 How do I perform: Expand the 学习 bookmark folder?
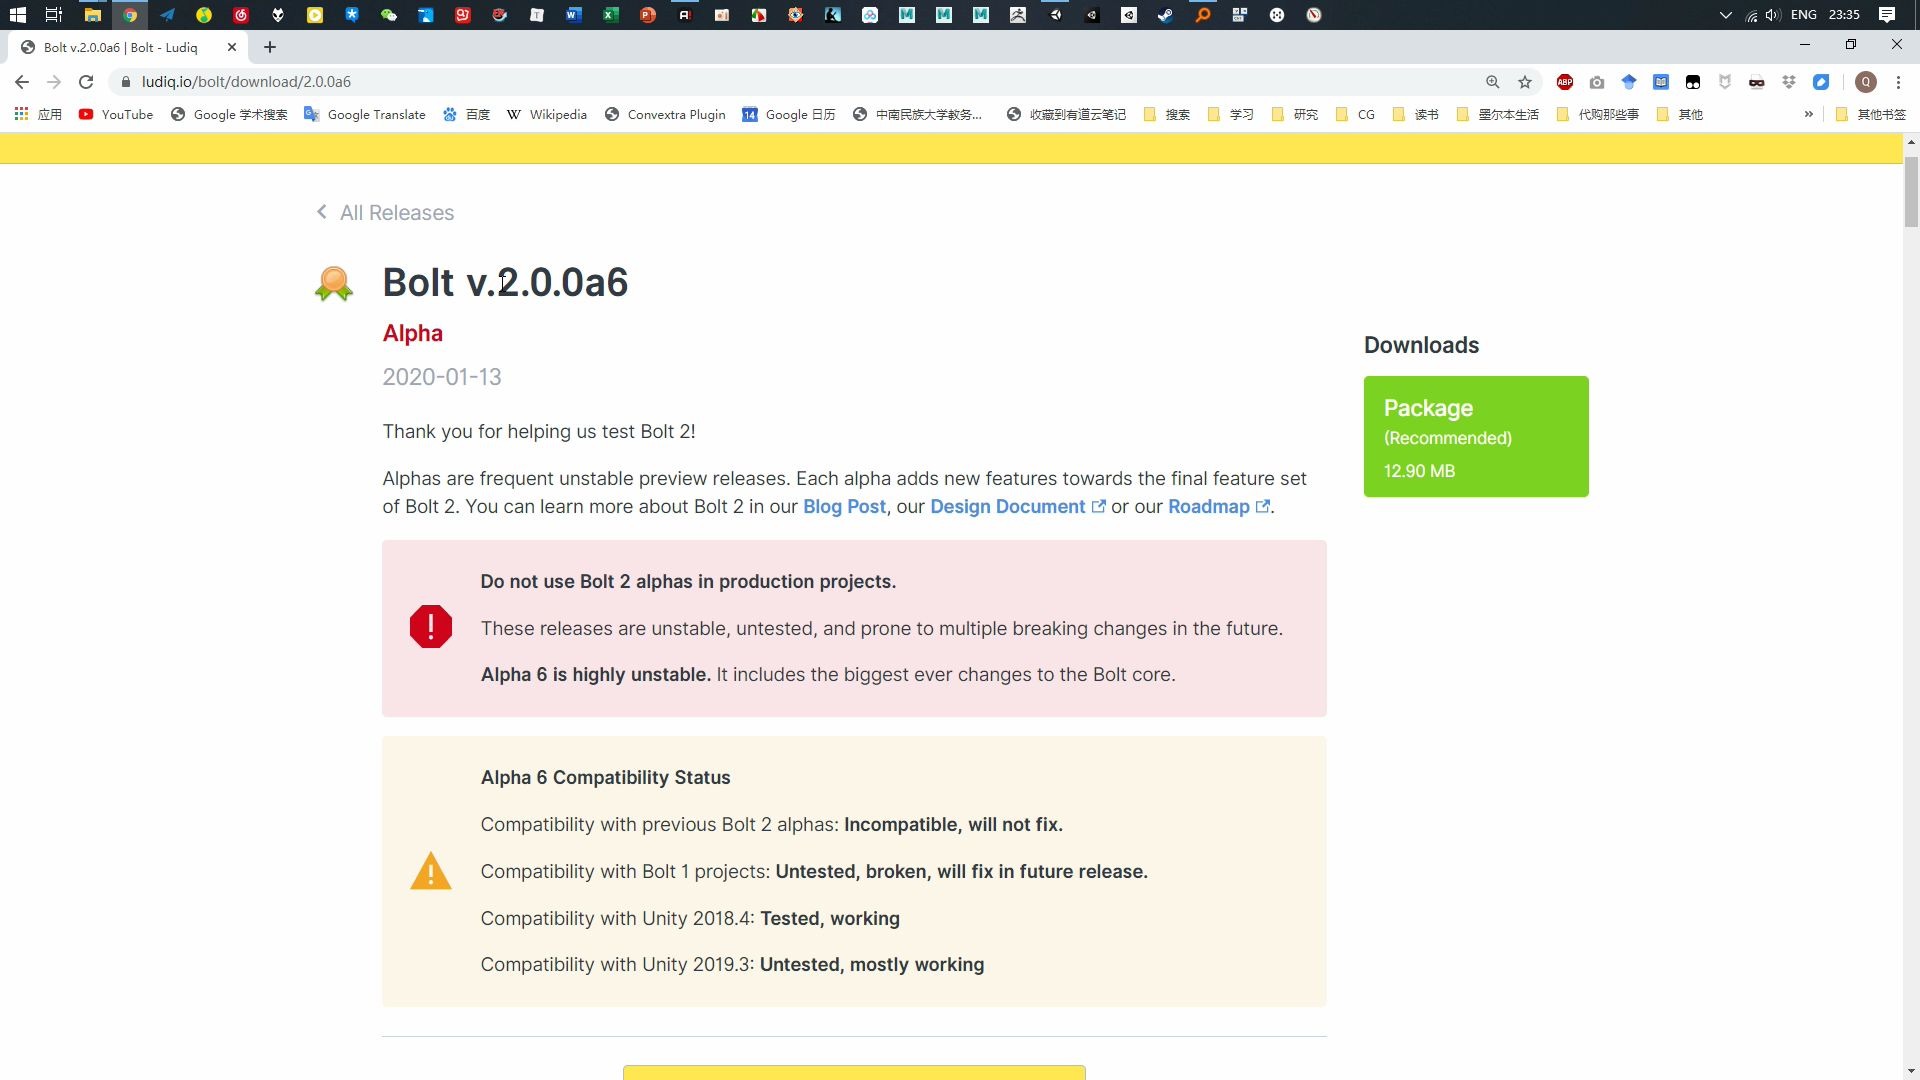[x=1230, y=114]
